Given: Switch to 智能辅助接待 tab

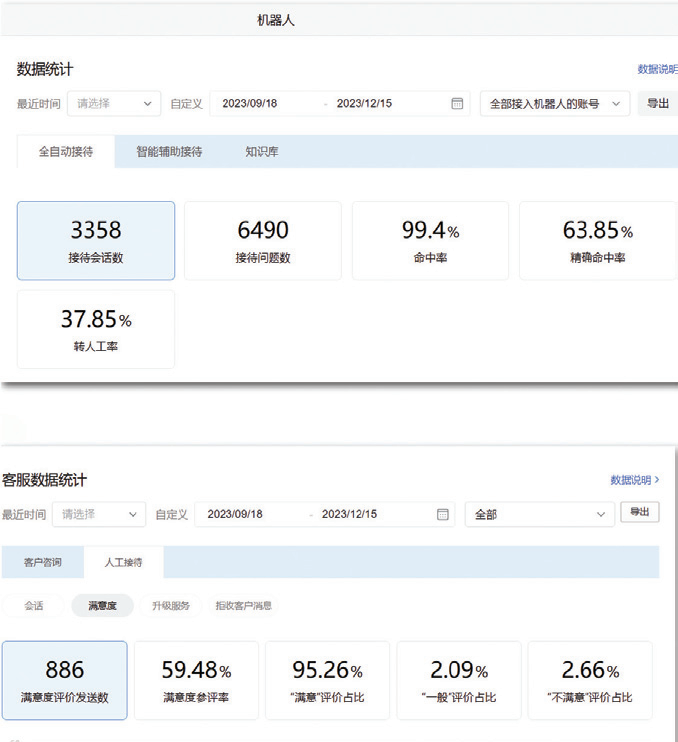Looking at the screenshot, I should tap(169, 152).
